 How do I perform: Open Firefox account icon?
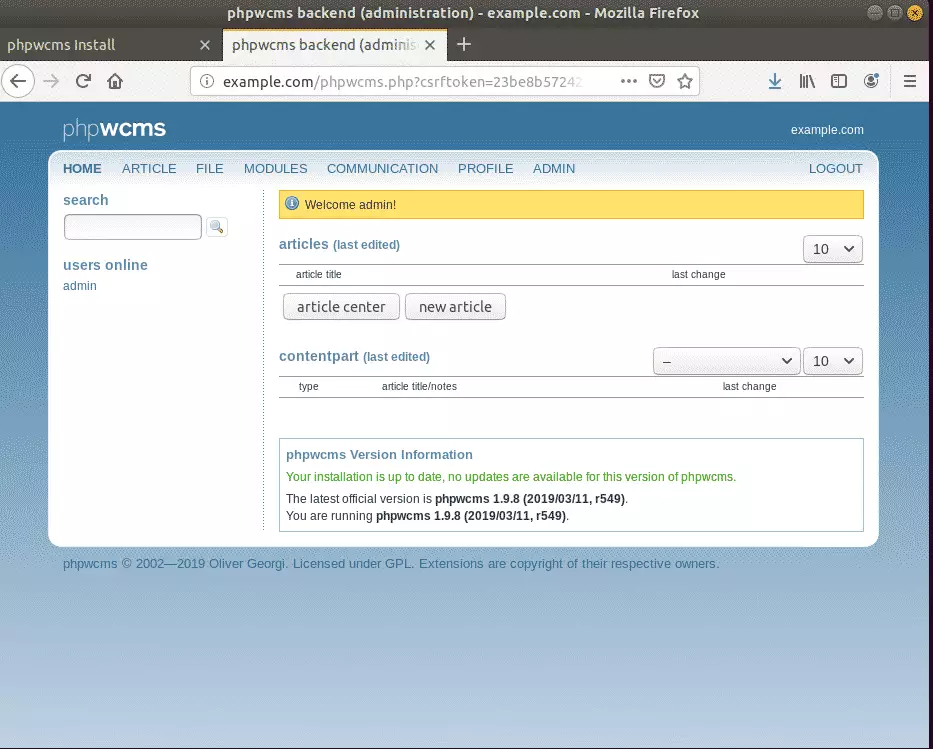click(871, 81)
